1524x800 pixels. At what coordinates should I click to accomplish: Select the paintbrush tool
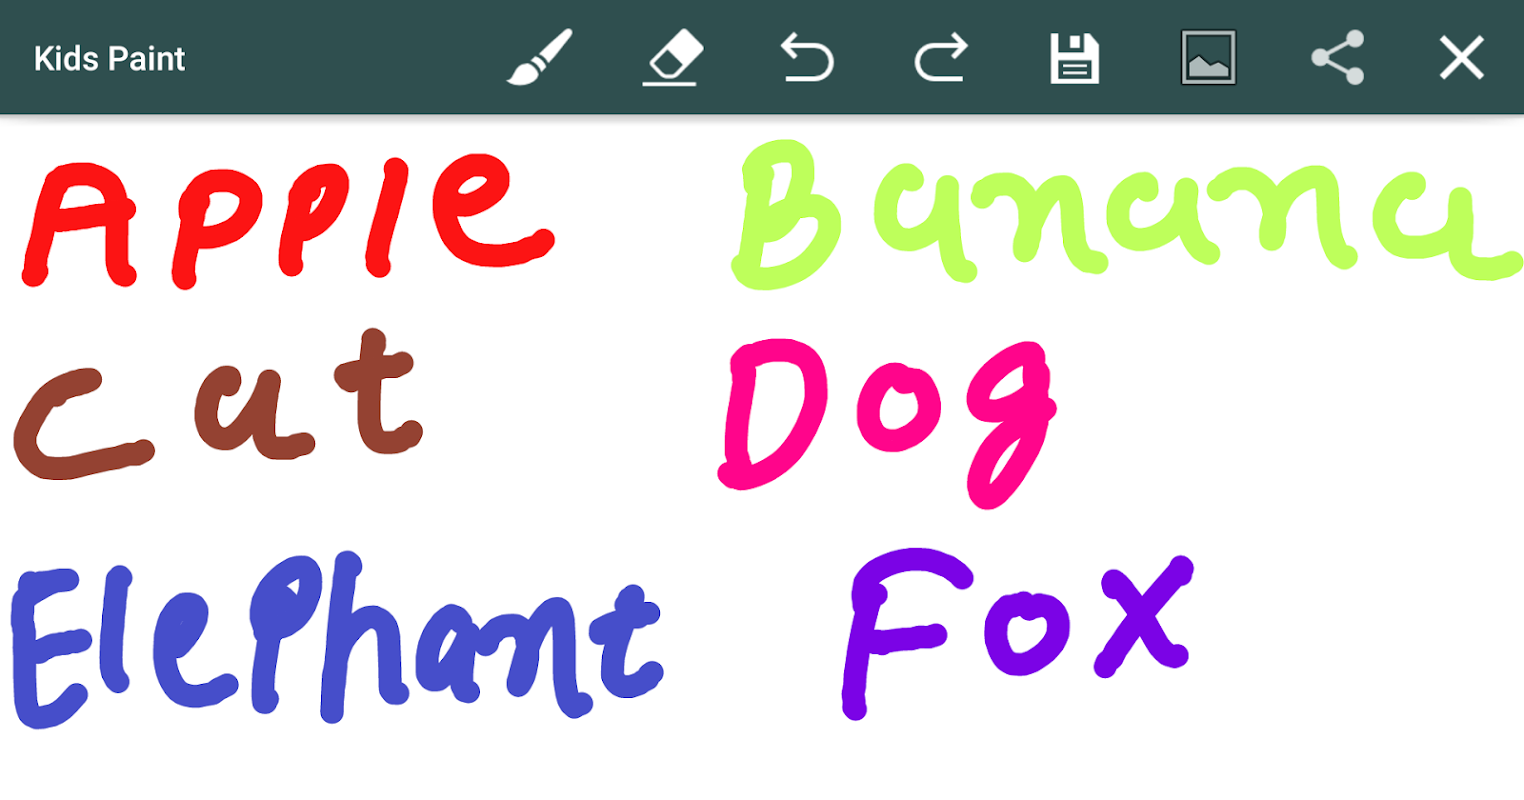(x=539, y=58)
